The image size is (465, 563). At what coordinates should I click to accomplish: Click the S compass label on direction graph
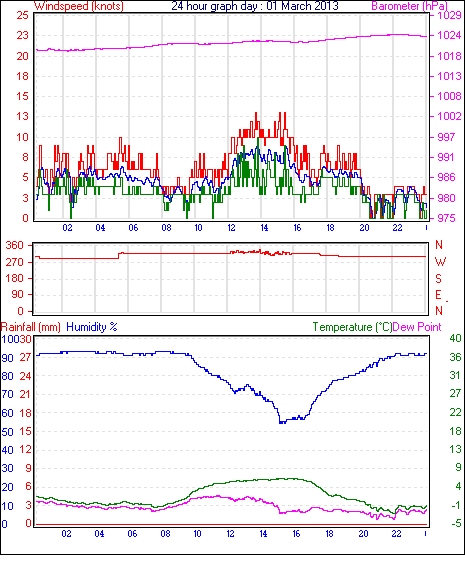coord(438,278)
